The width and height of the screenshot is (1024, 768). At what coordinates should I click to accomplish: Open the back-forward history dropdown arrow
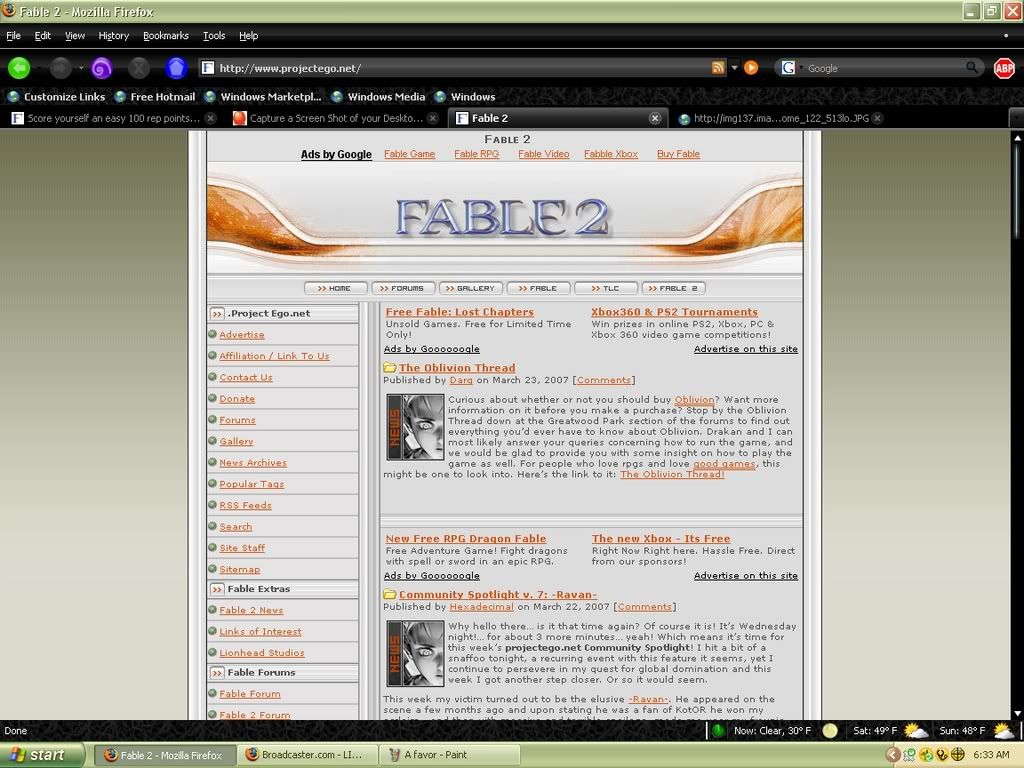point(81,68)
